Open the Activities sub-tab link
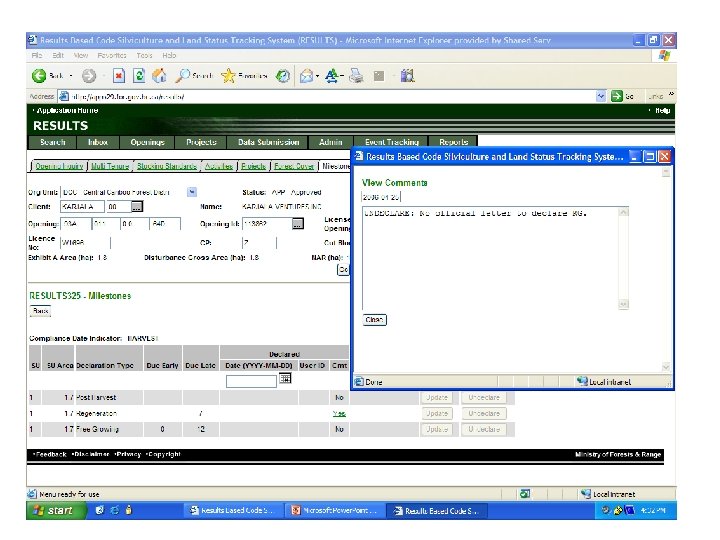The image size is (720, 540). (219, 166)
